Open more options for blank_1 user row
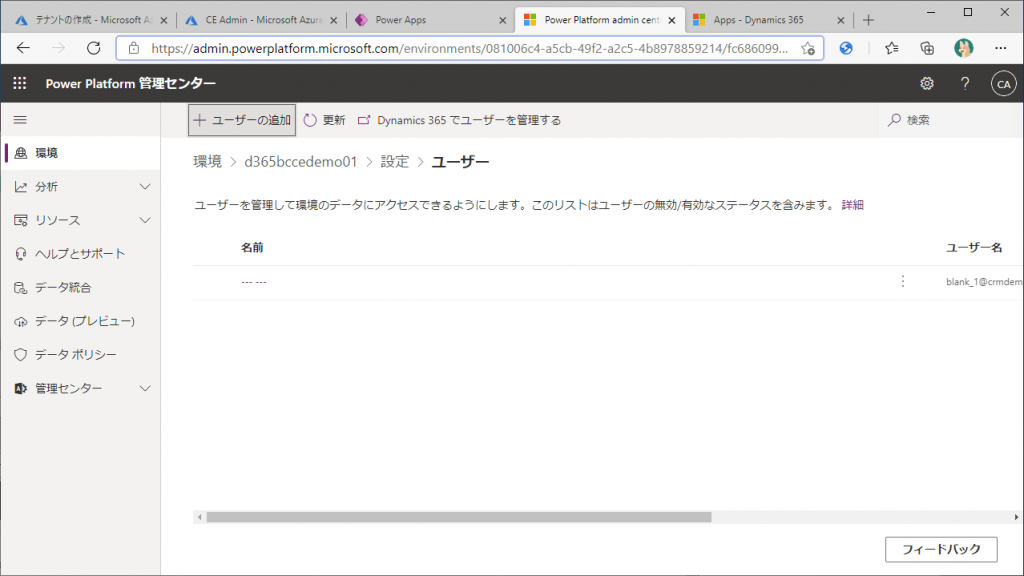 (x=903, y=281)
